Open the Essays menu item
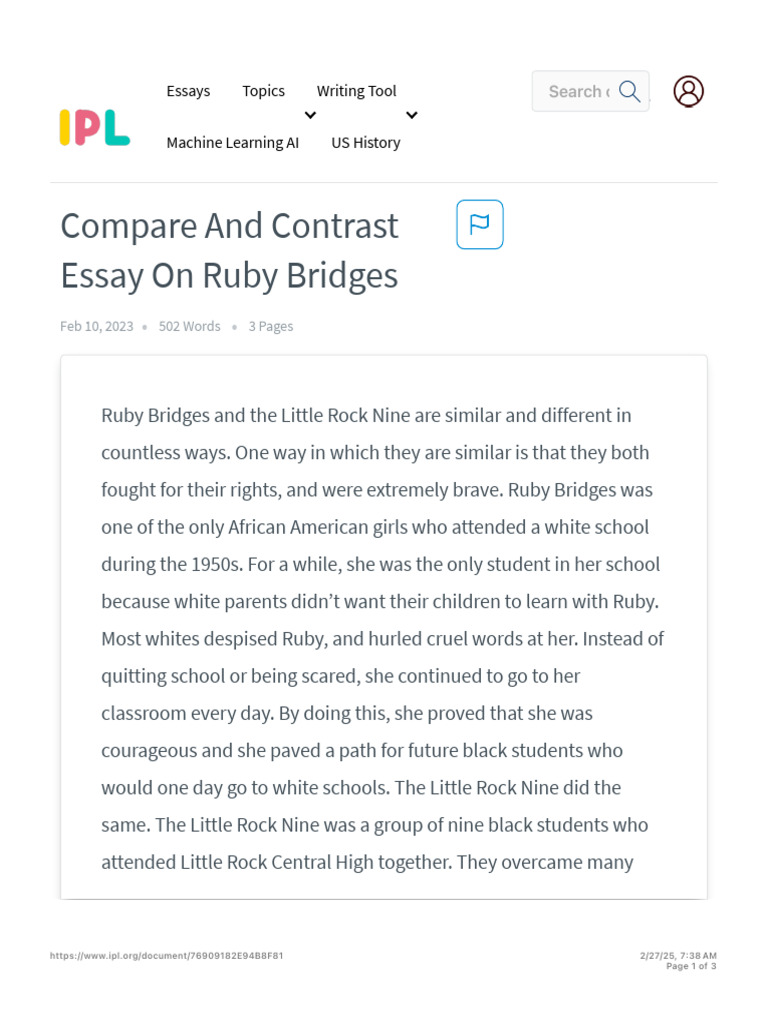The width and height of the screenshot is (768, 1024). [188, 91]
